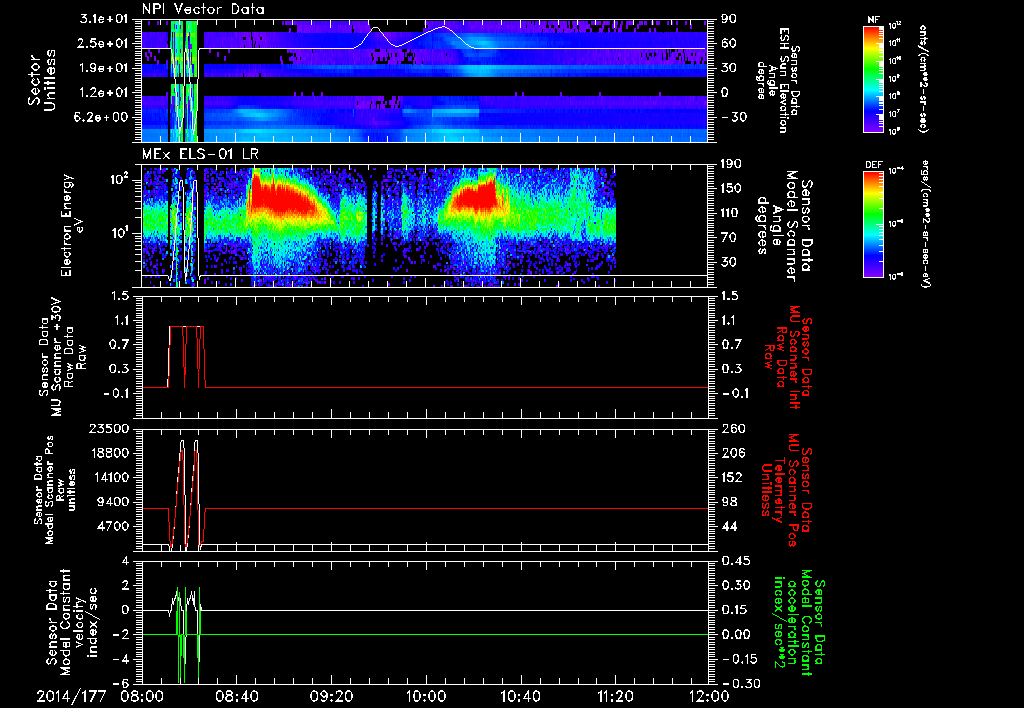Click the NF count-rate color bar
The image size is (1024, 708).
click(x=874, y=78)
